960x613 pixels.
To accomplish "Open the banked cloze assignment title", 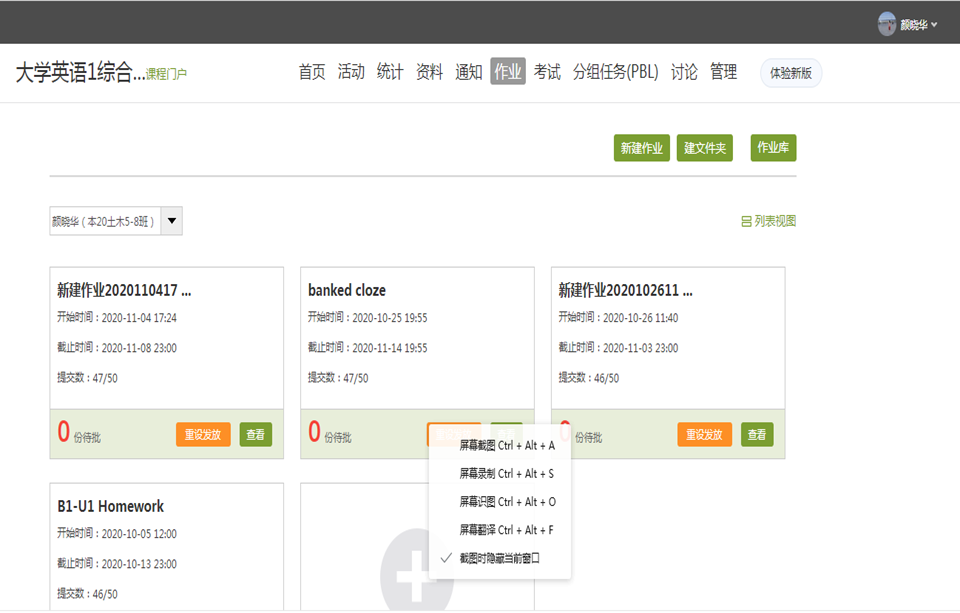I will click(x=347, y=290).
